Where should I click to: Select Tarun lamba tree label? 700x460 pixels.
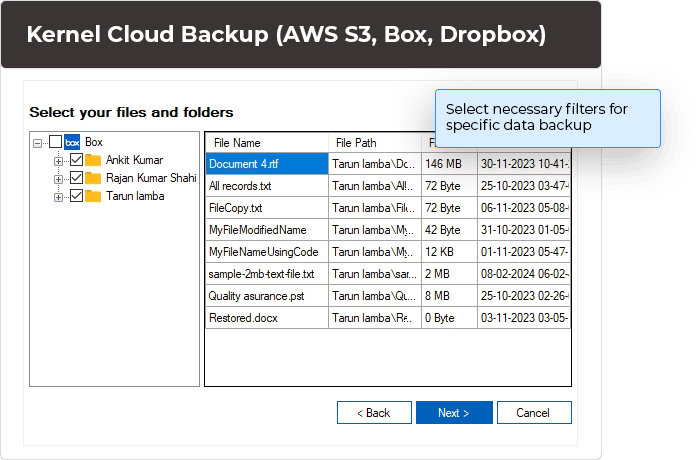(x=135, y=196)
